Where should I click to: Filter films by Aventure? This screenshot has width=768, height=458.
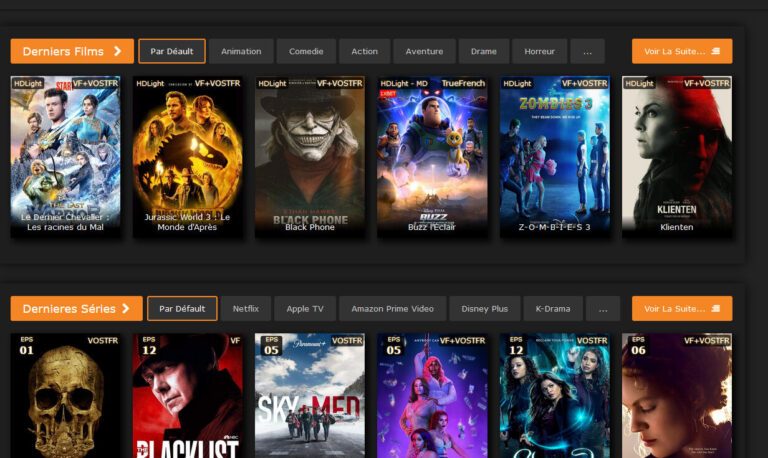(x=424, y=51)
